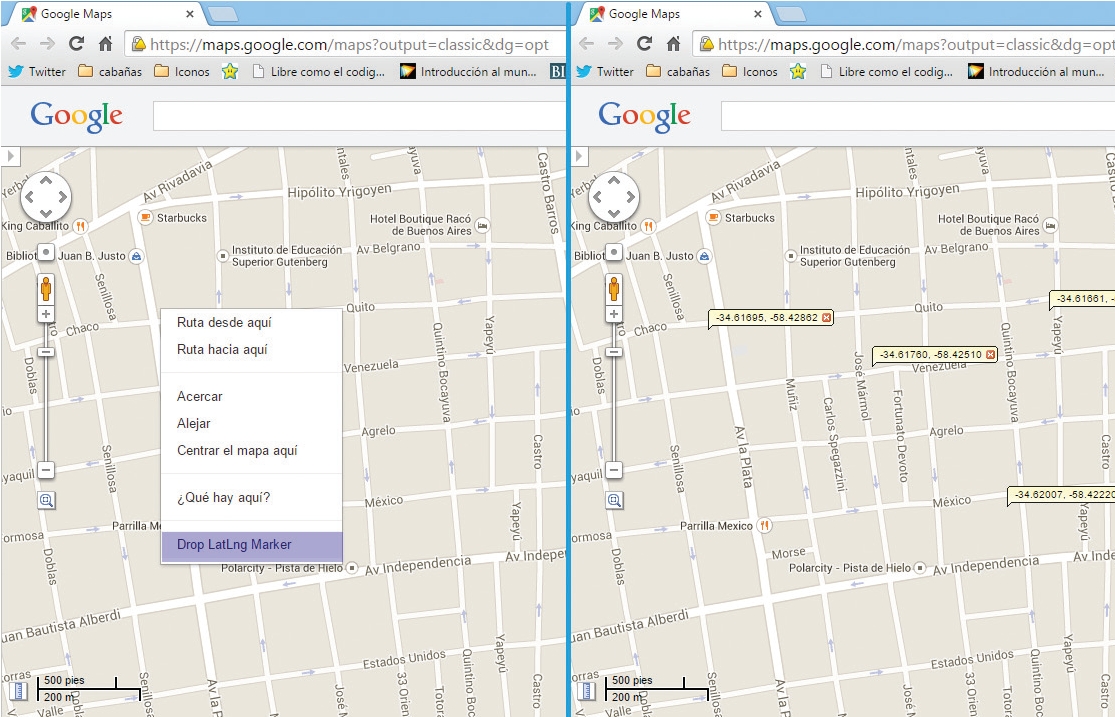The width and height of the screenshot is (1115, 717).
Task: Open Iconos bookmark folder in left window
Action: (181, 71)
